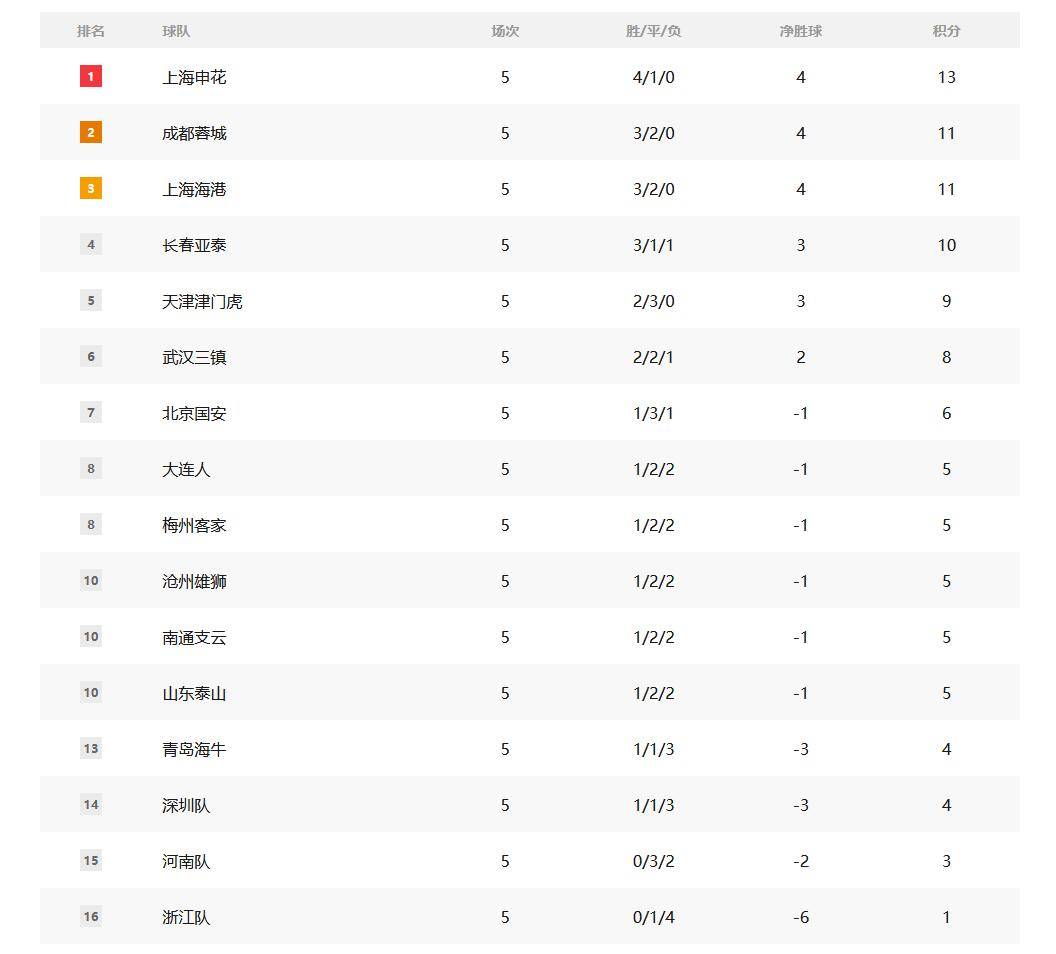Click the rank 16 badge

(91, 916)
